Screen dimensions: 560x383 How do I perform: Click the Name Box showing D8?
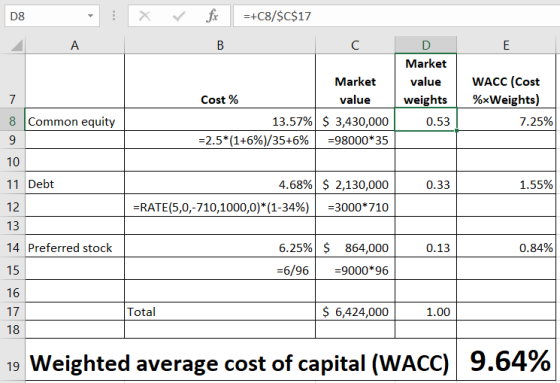pos(52,16)
